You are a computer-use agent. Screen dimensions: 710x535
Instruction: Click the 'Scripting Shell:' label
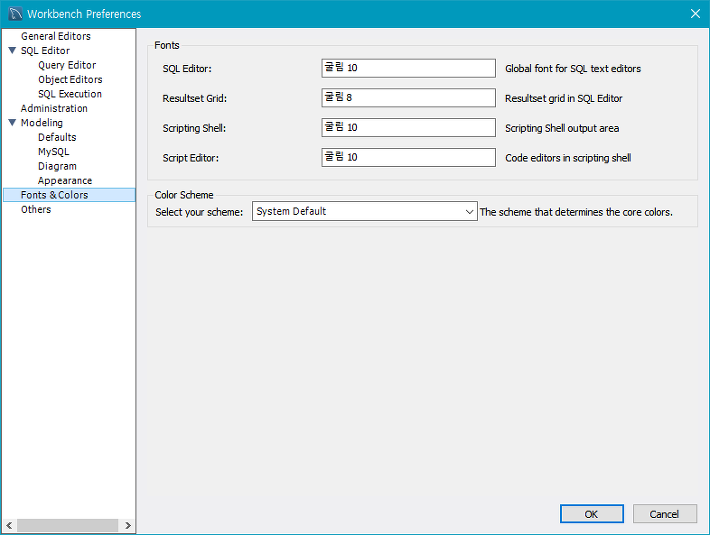click(x=194, y=128)
